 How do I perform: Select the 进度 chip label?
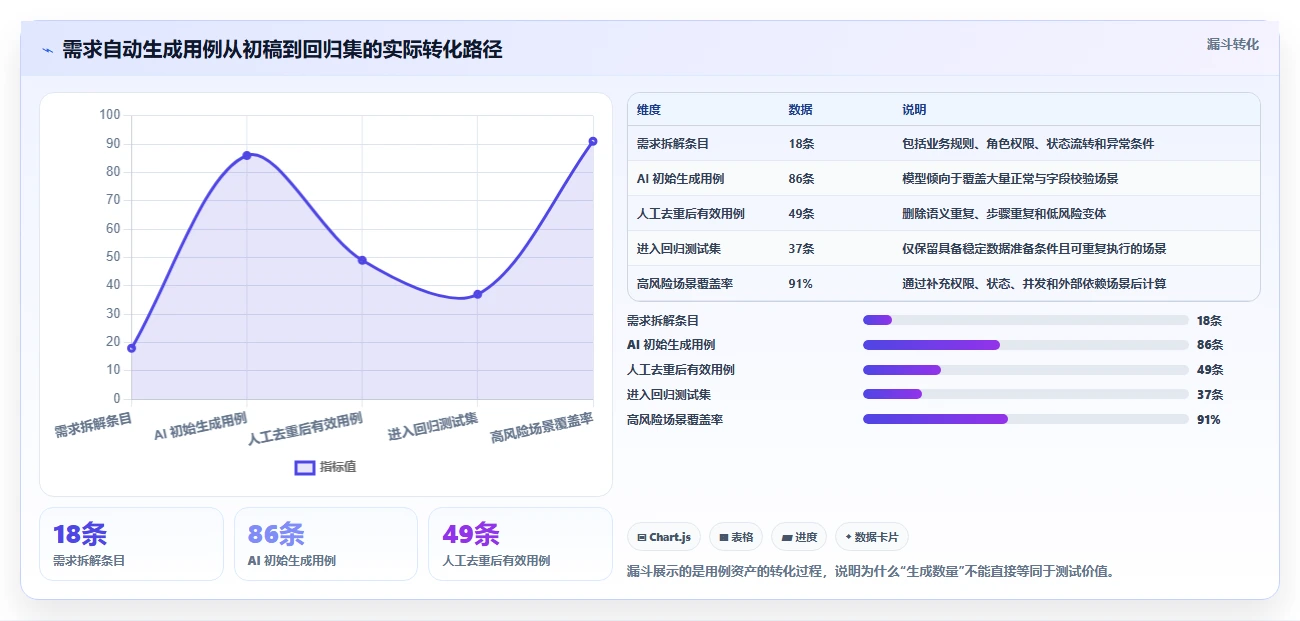[806, 538]
